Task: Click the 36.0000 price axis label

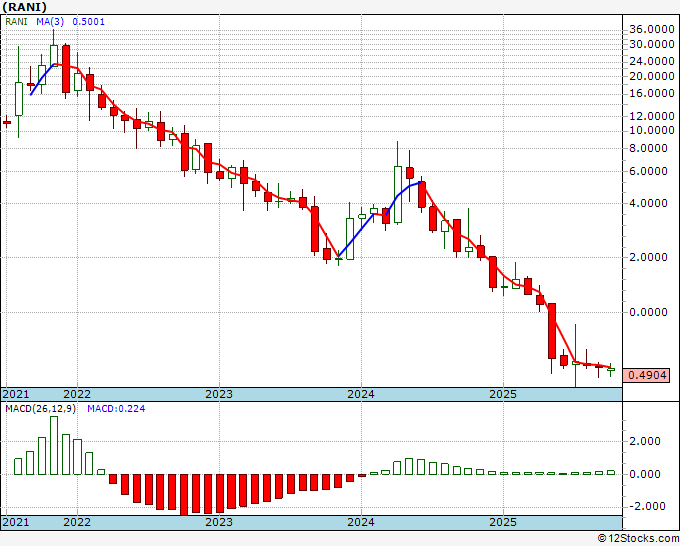Action: point(652,29)
